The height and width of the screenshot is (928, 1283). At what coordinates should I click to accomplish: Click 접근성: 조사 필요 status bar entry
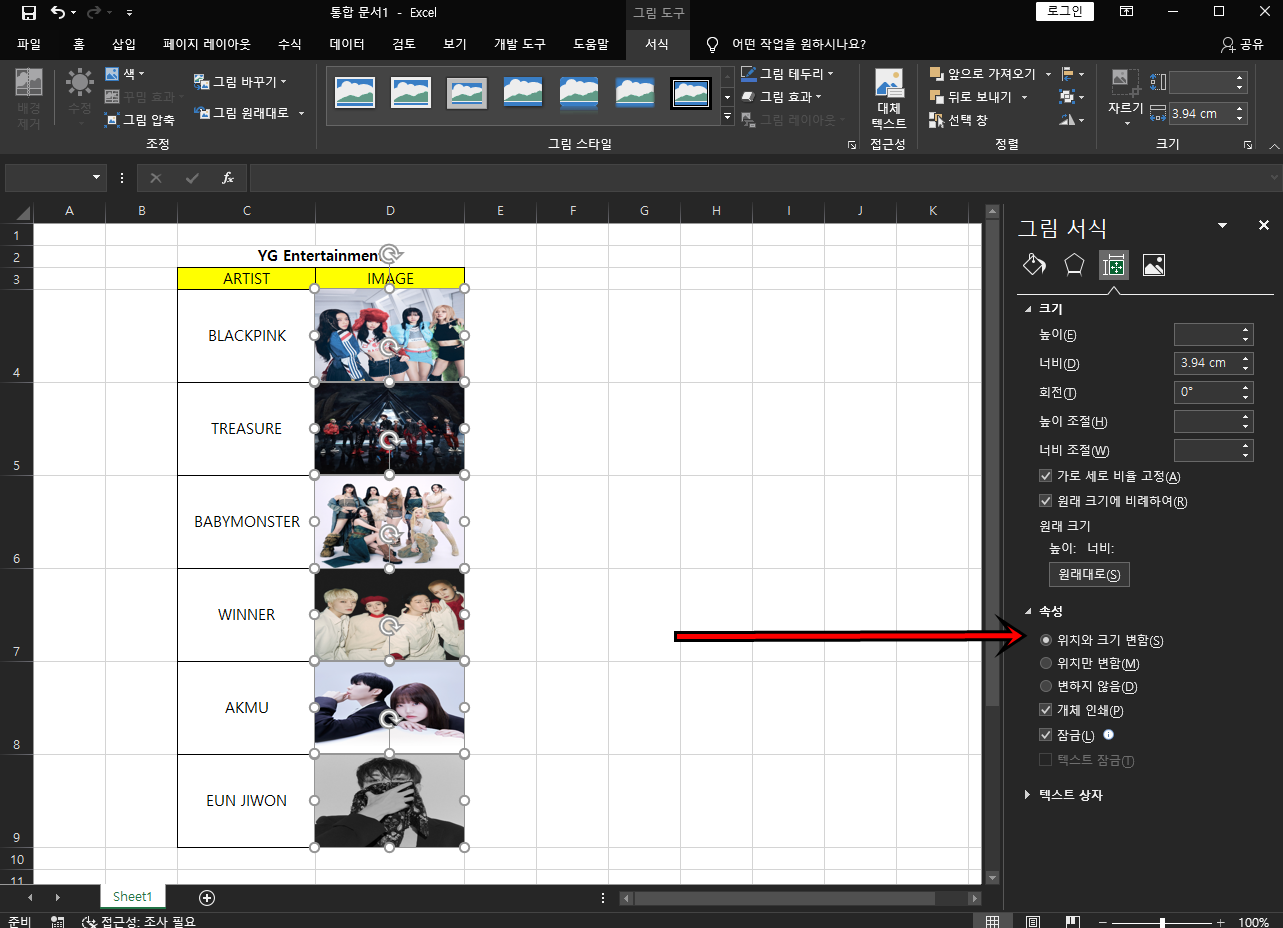[140, 921]
